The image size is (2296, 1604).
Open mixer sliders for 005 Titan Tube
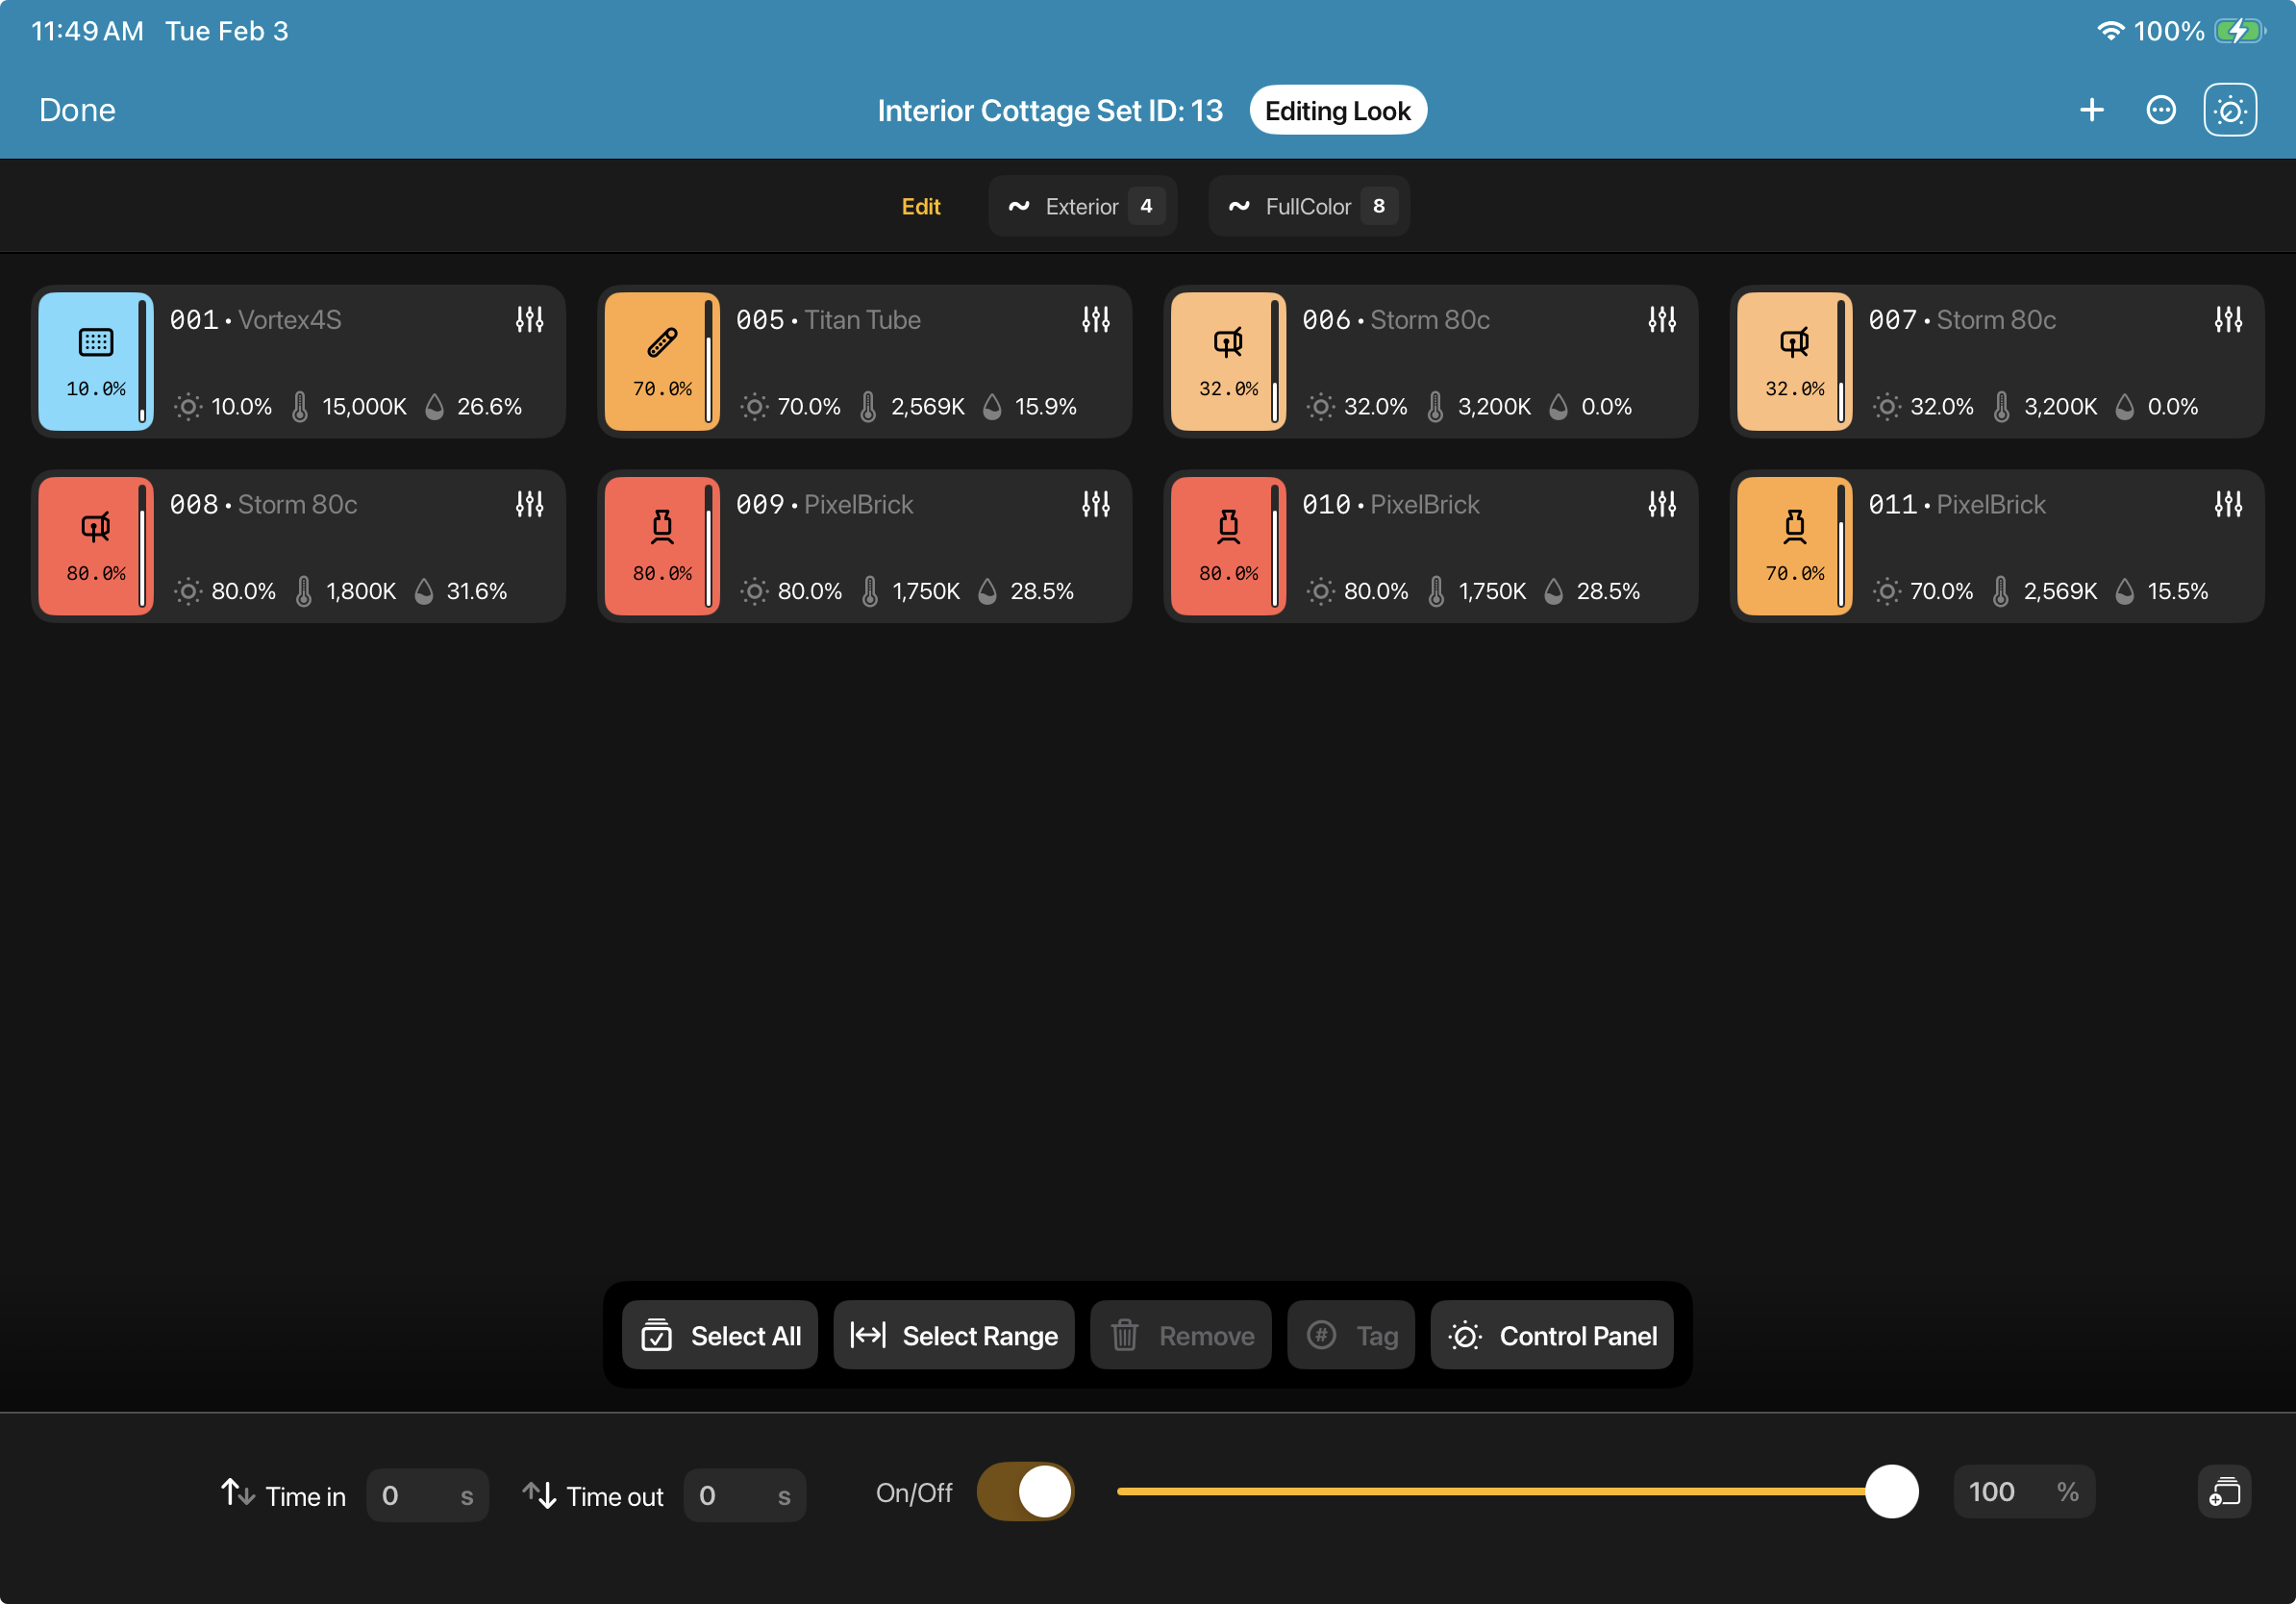(x=1095, y=320)
